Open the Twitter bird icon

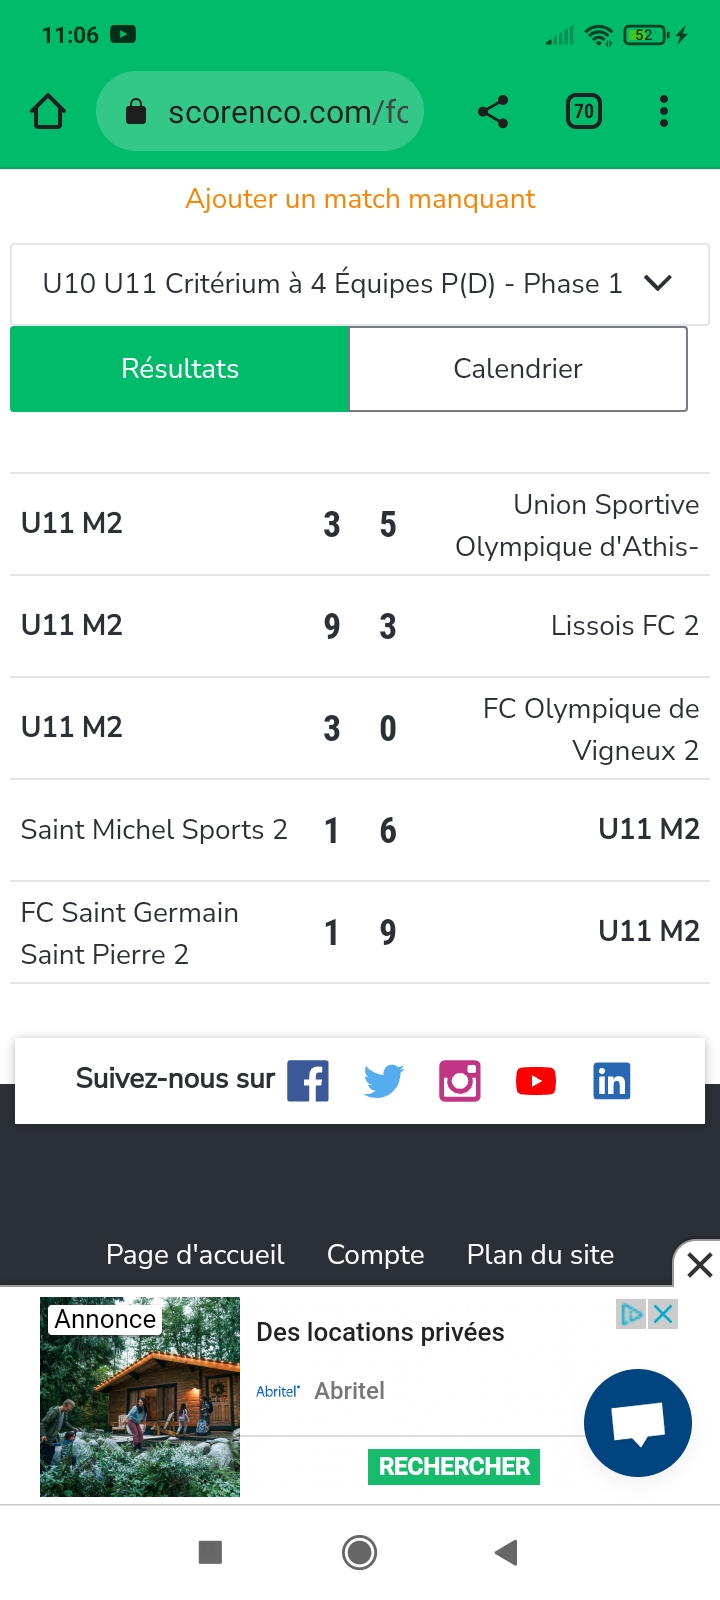point(384,1081)
